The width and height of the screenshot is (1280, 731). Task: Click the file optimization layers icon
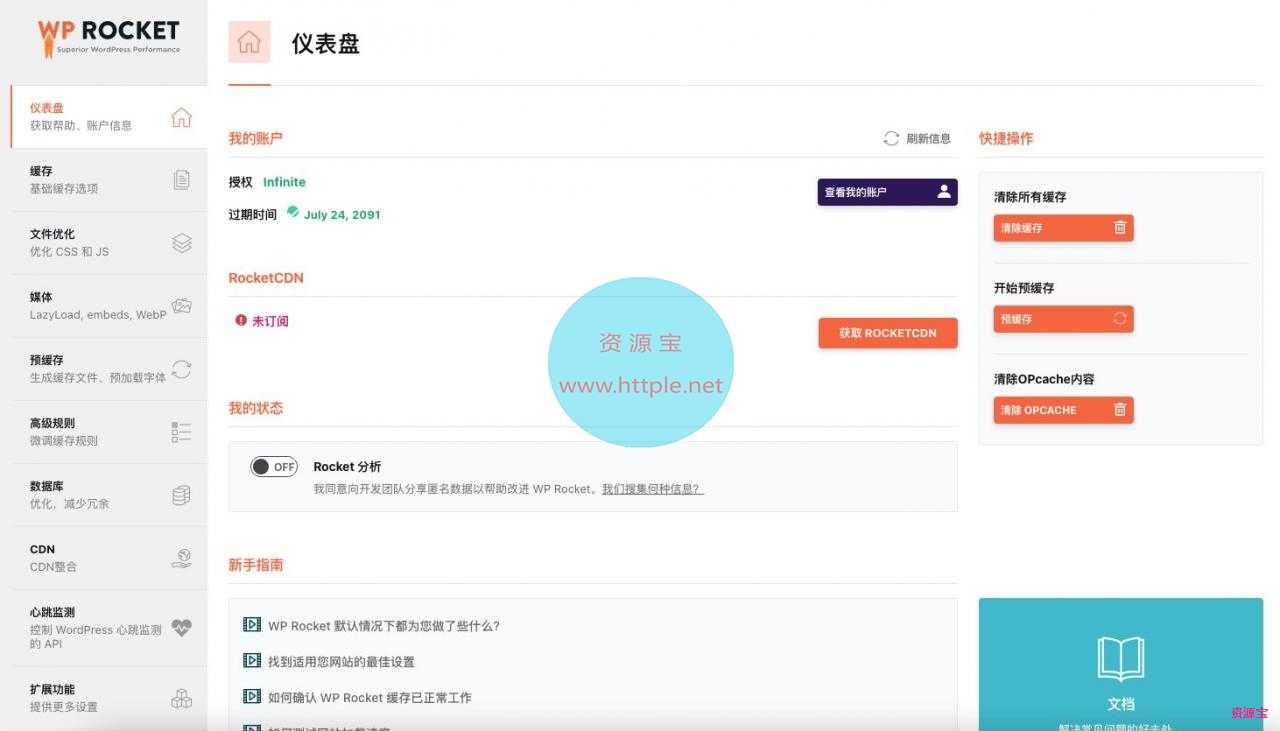click(181, 243)
